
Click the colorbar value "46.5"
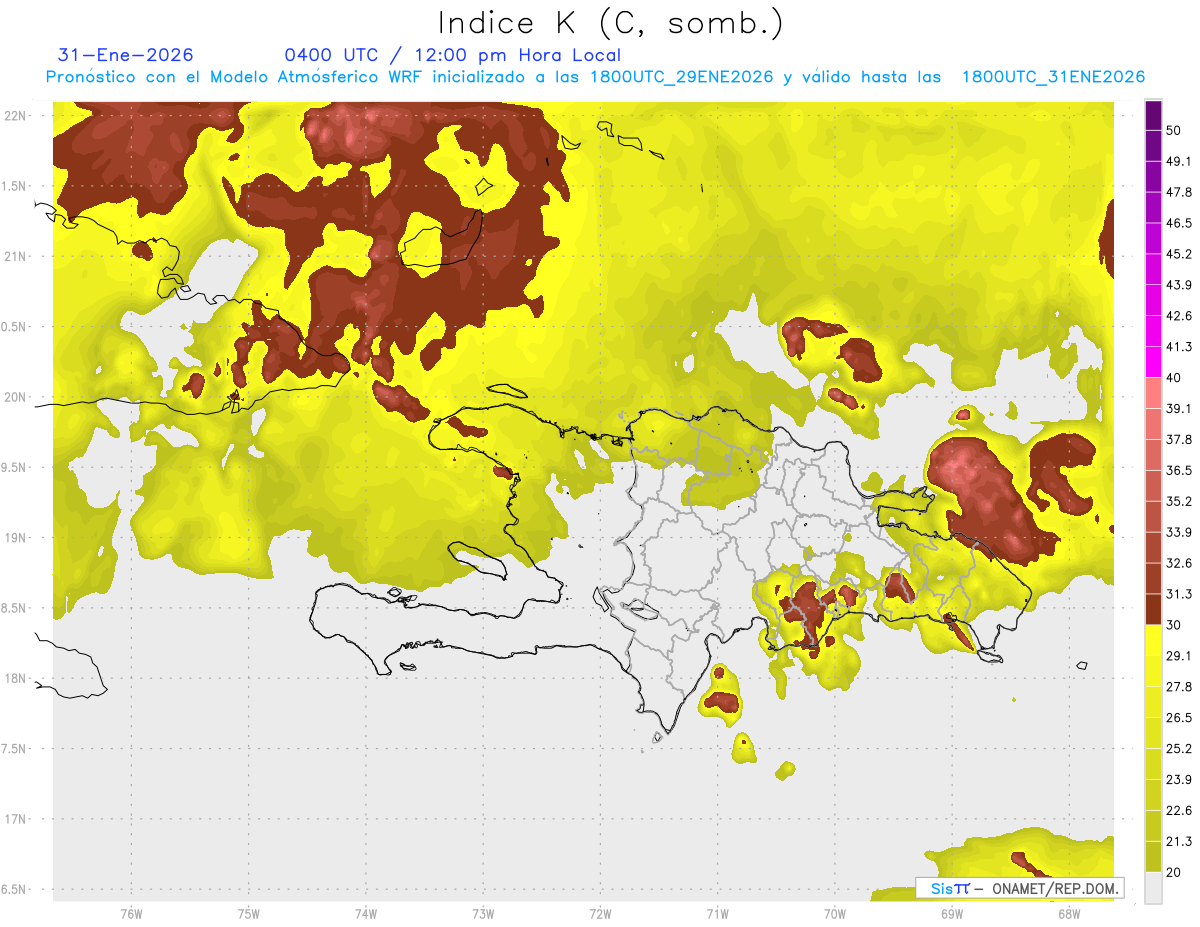[x=1179, y=223]
